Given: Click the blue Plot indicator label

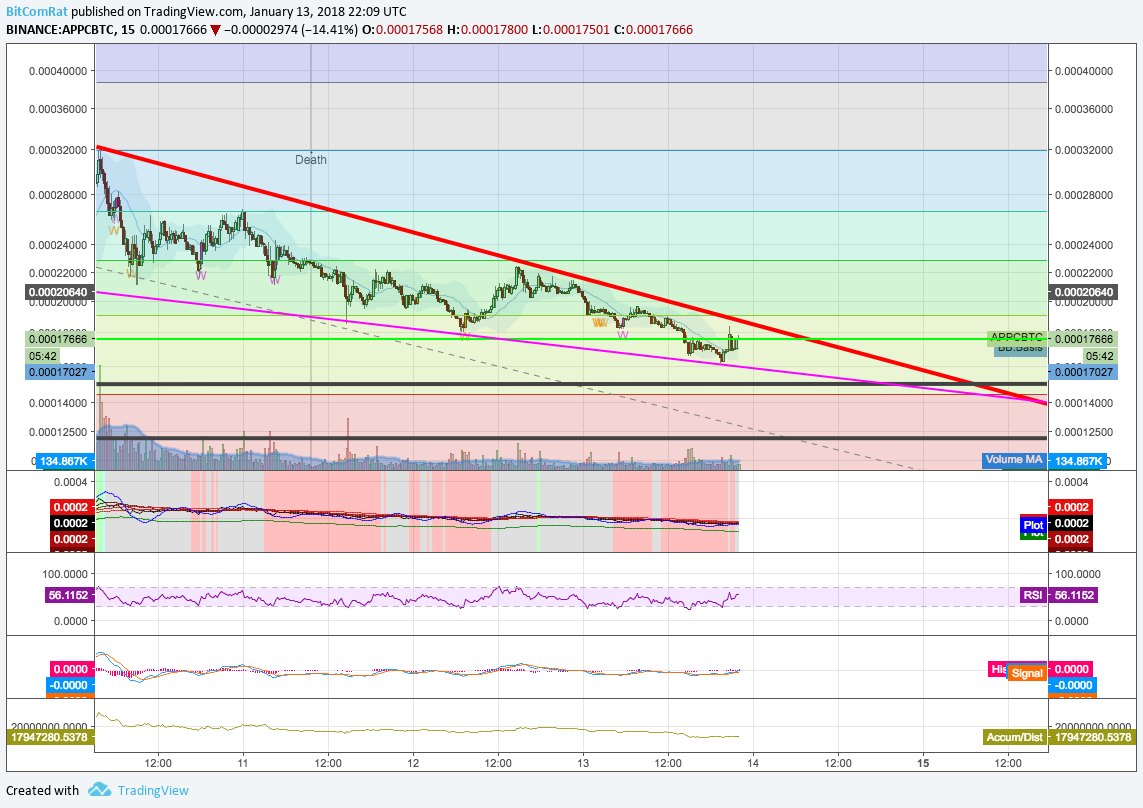Looking at the screenshot, I should pos(1033,525).
